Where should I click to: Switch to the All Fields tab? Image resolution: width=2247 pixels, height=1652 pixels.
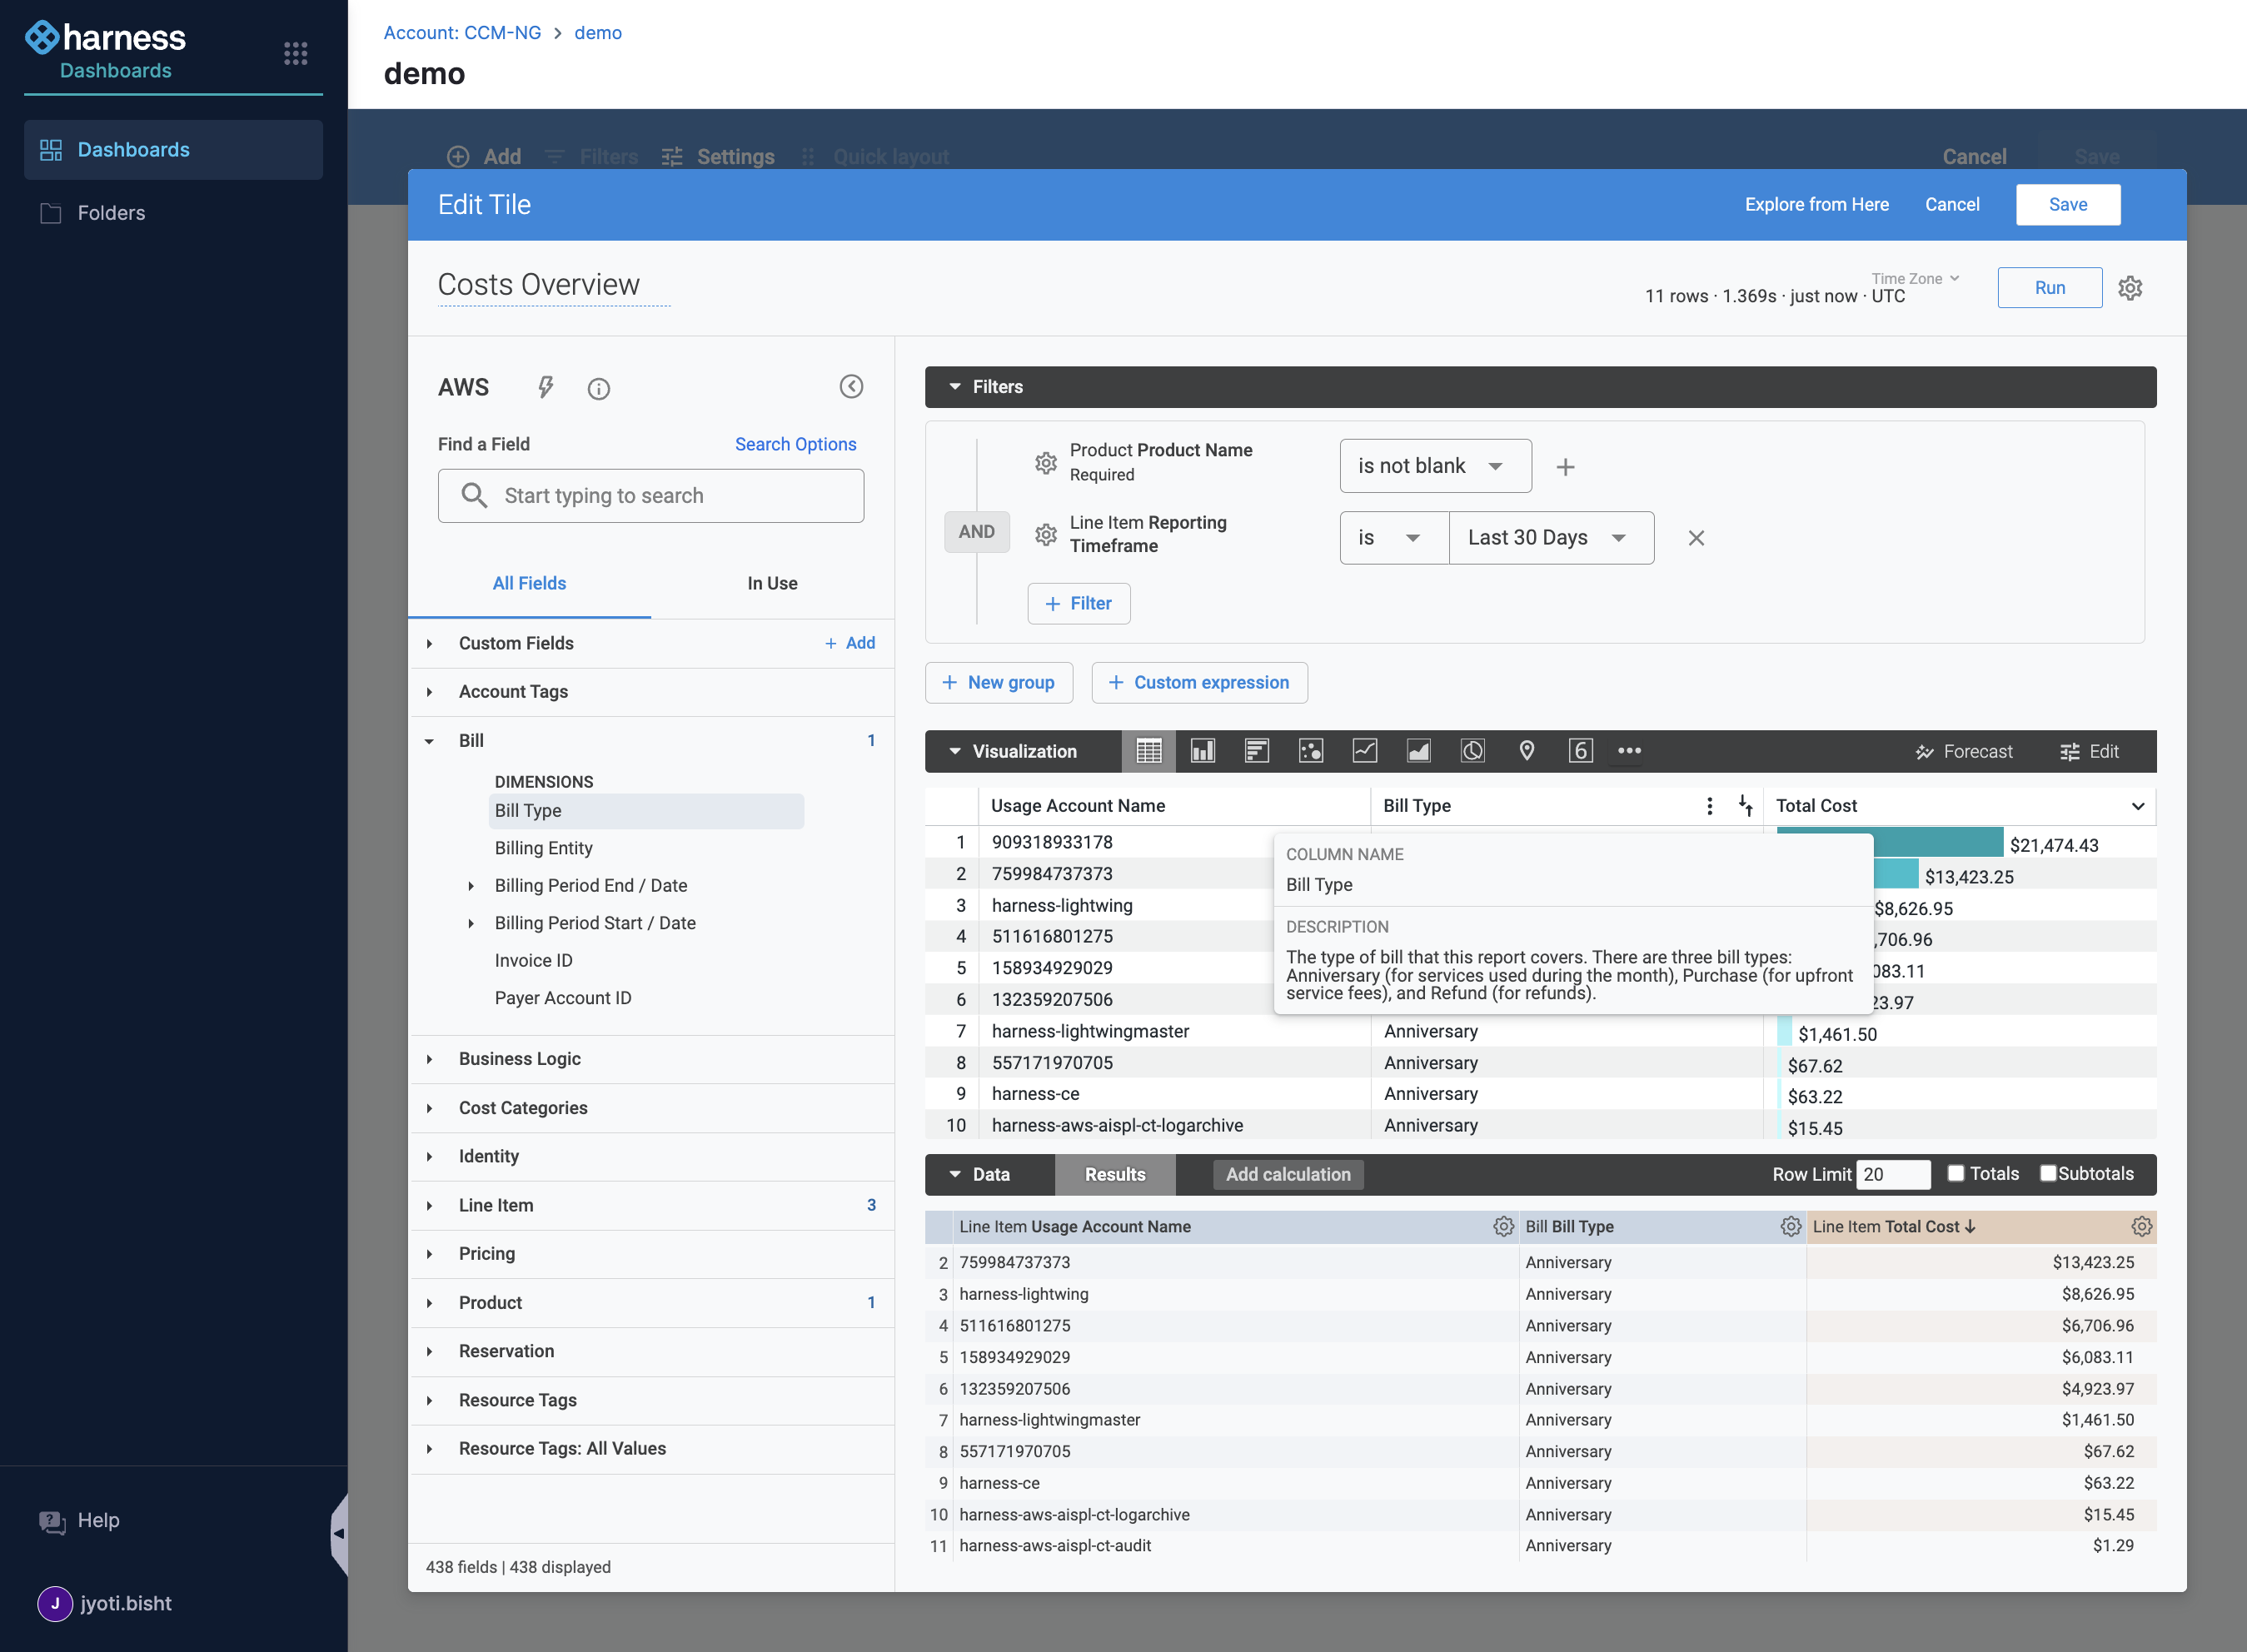pos(529,583)
